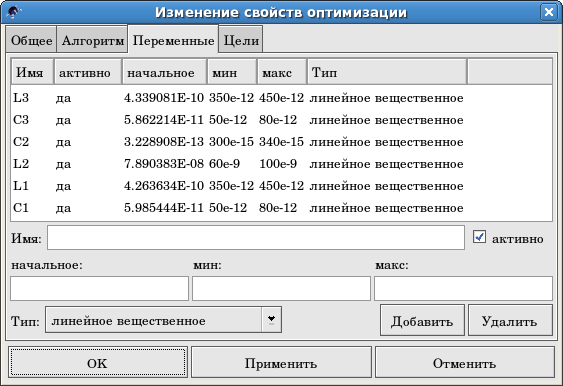Image resolution: width=563 pixels, height=386 pixels.
Task: Click max value 80e-12 in C1 row
Action: (x=278, y=208)
